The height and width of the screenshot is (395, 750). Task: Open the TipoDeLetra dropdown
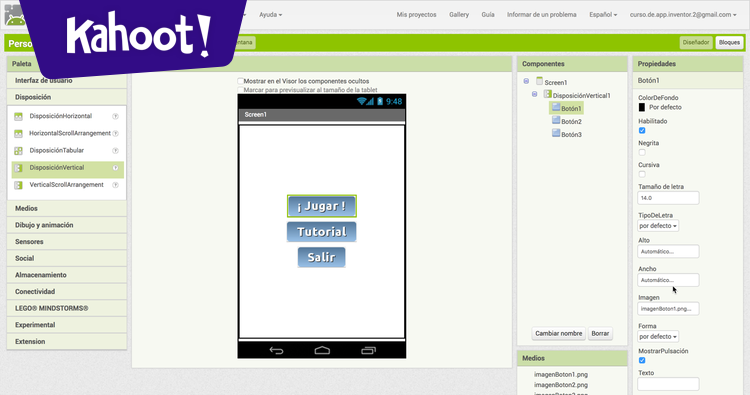[x=658, y=226]
